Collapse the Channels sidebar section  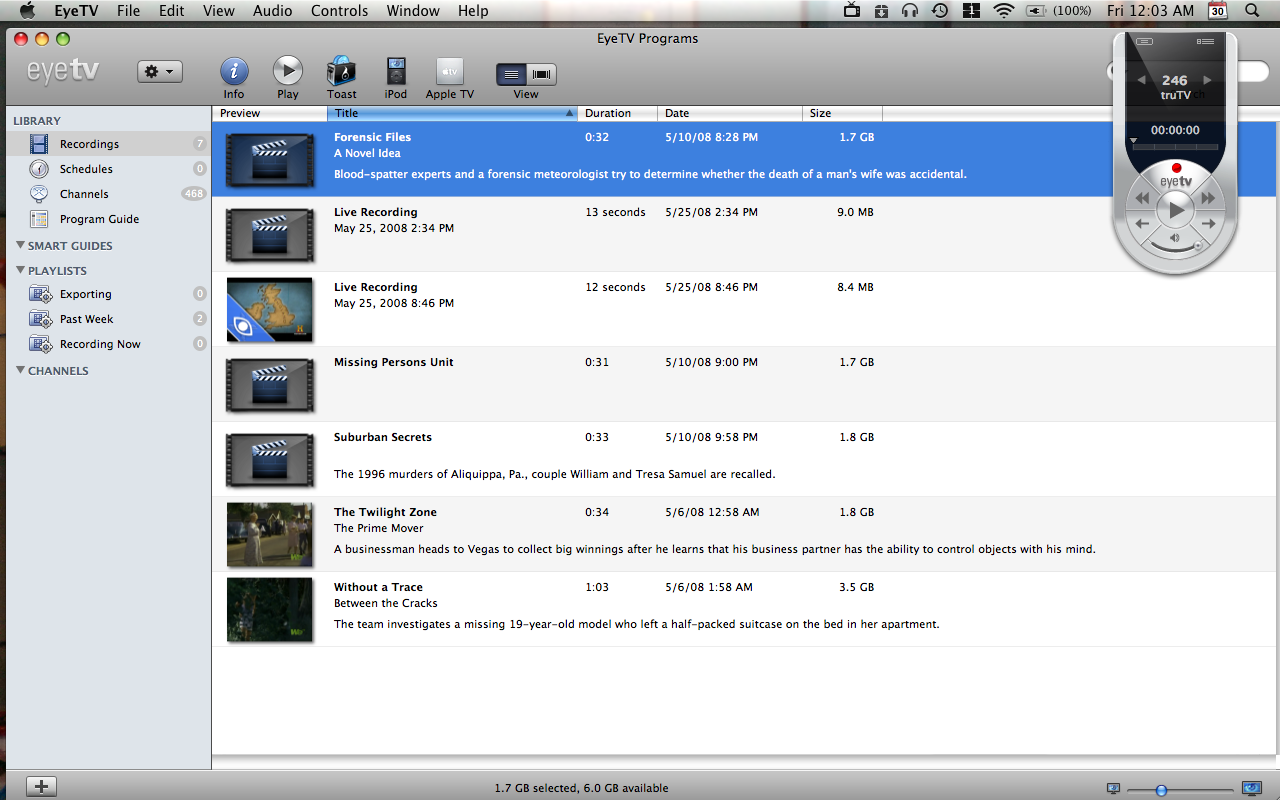(20, 370)
